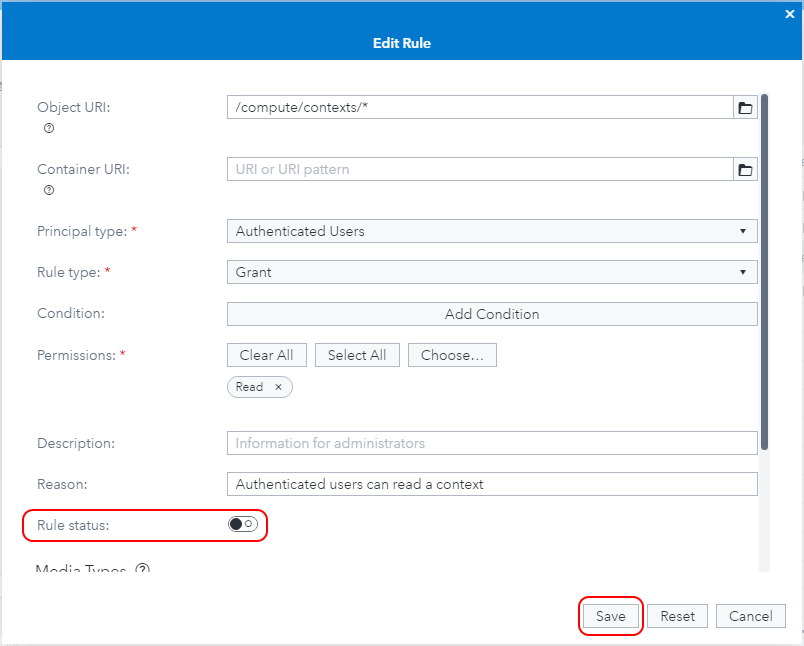The image size is (804, 646).
Task: Add a condition to the rule
Action: click(x=492, y=313)
